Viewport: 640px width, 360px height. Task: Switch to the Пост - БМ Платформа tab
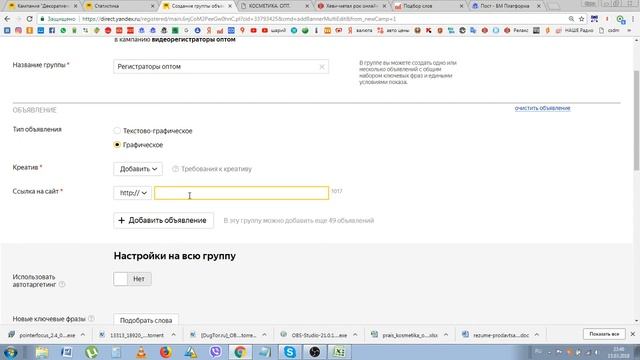point(505,6)
